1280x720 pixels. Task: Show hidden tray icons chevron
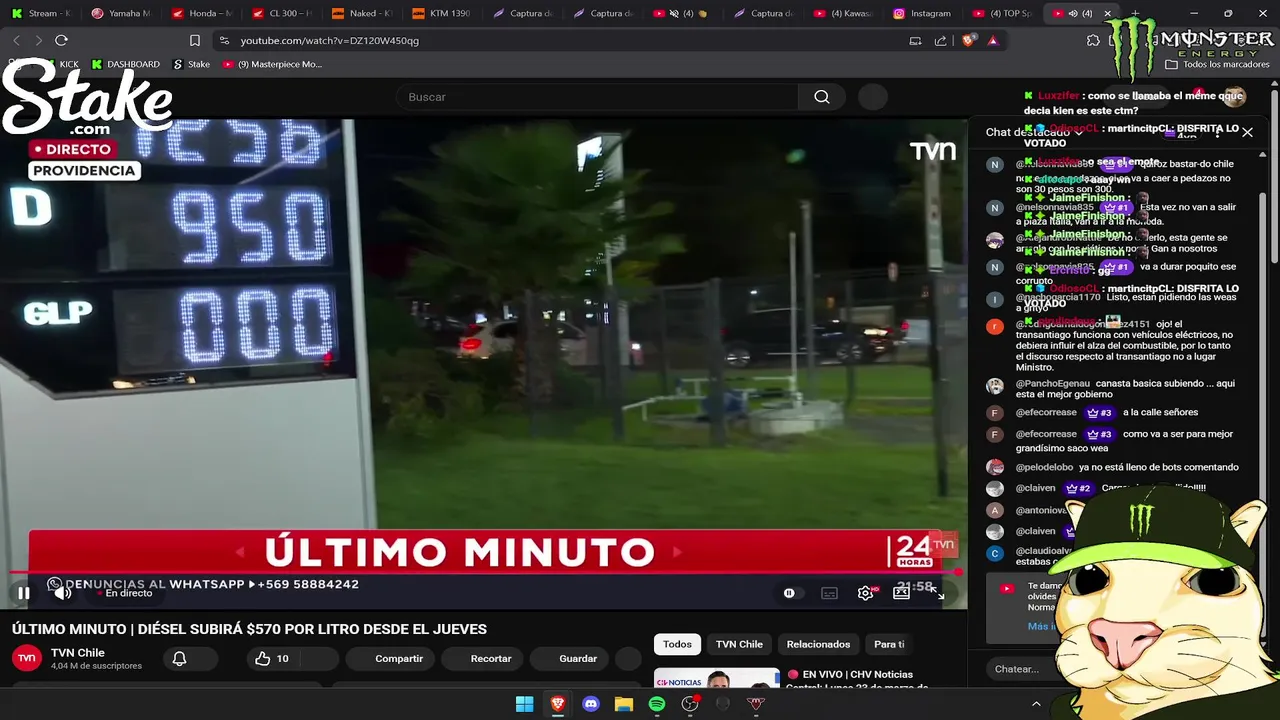tap(1036, 704)
